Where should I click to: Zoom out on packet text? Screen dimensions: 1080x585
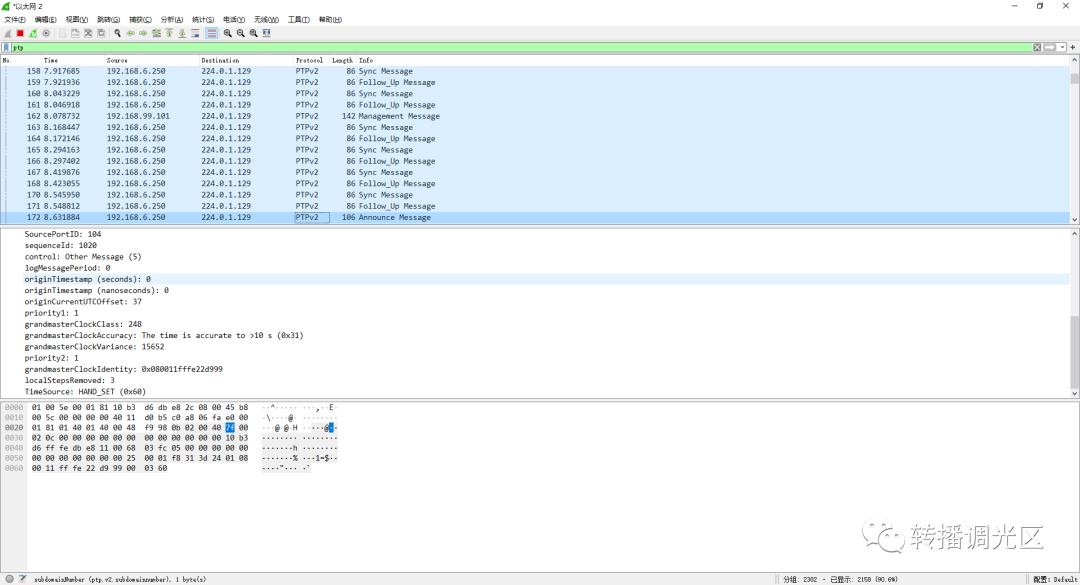pyautogui.click(x=240, y=33)
